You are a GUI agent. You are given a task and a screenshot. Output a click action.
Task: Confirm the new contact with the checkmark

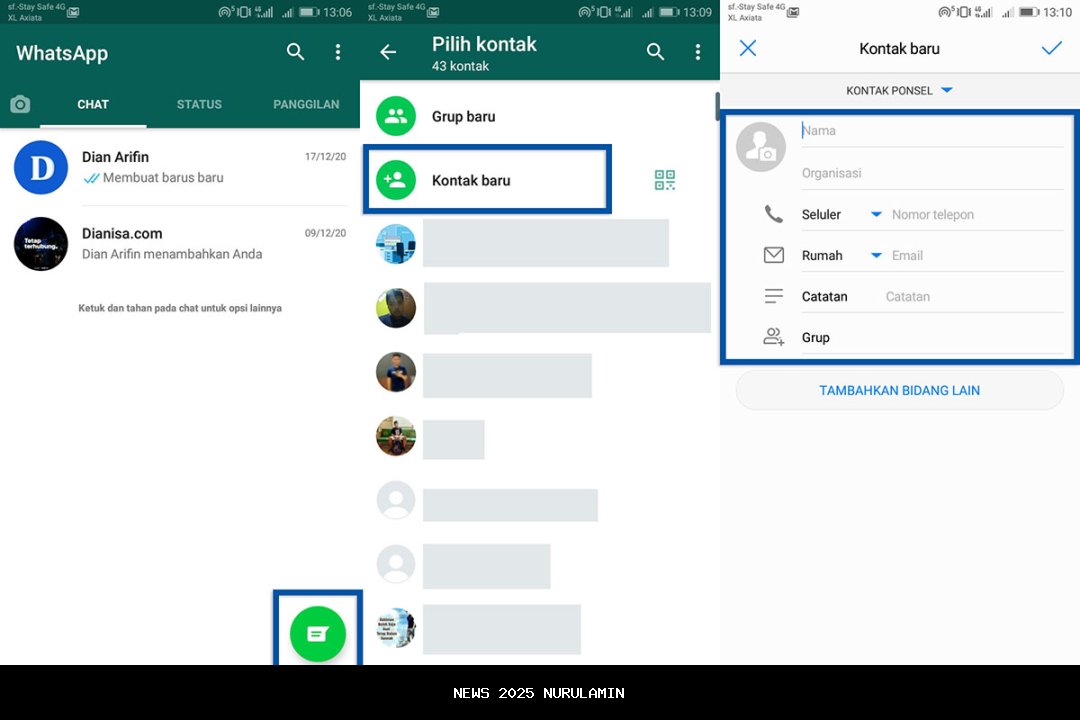tap(1051, 48)
